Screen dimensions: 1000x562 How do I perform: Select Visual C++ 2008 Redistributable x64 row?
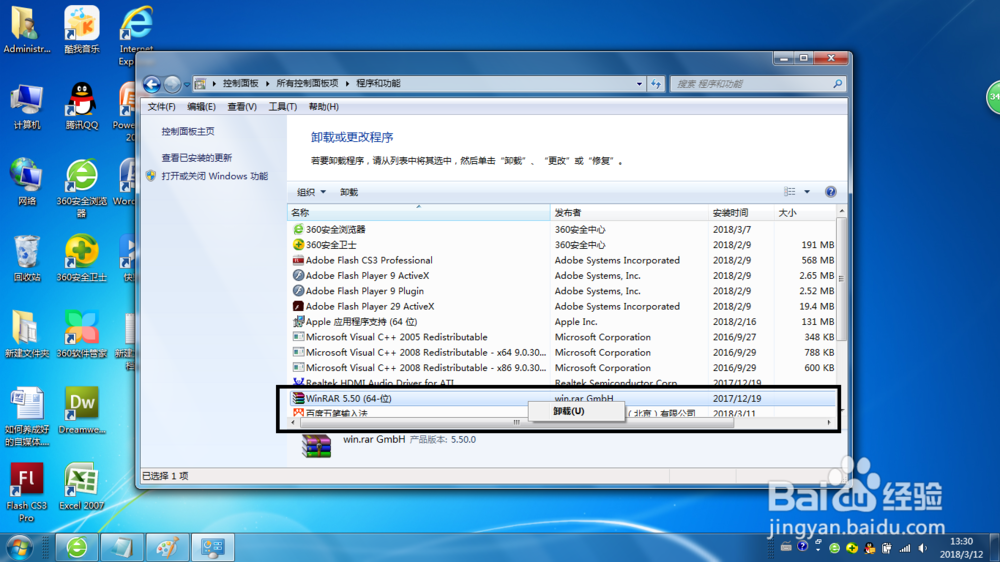tap(562, 352)
